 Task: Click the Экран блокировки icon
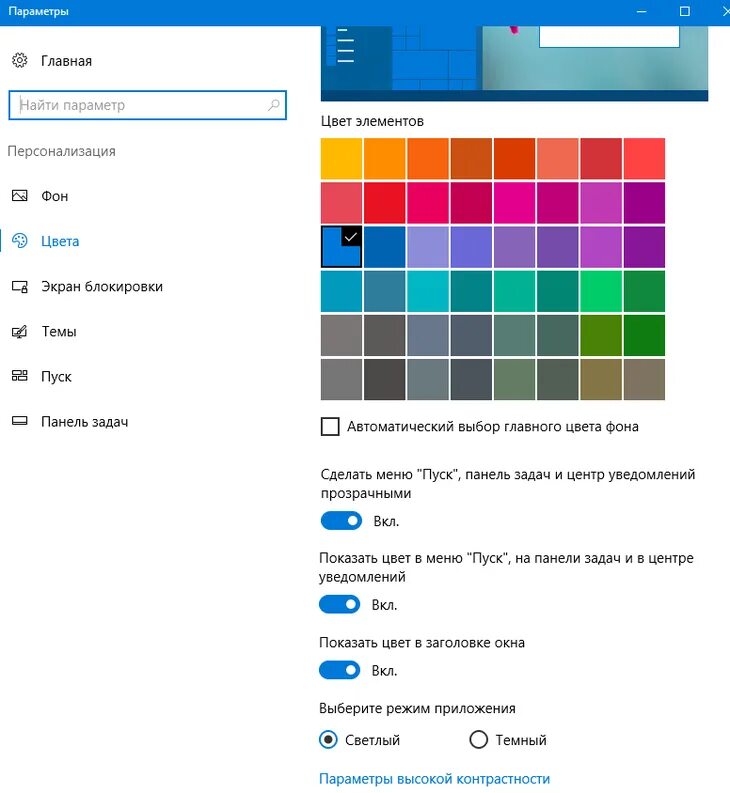[20, 287]
